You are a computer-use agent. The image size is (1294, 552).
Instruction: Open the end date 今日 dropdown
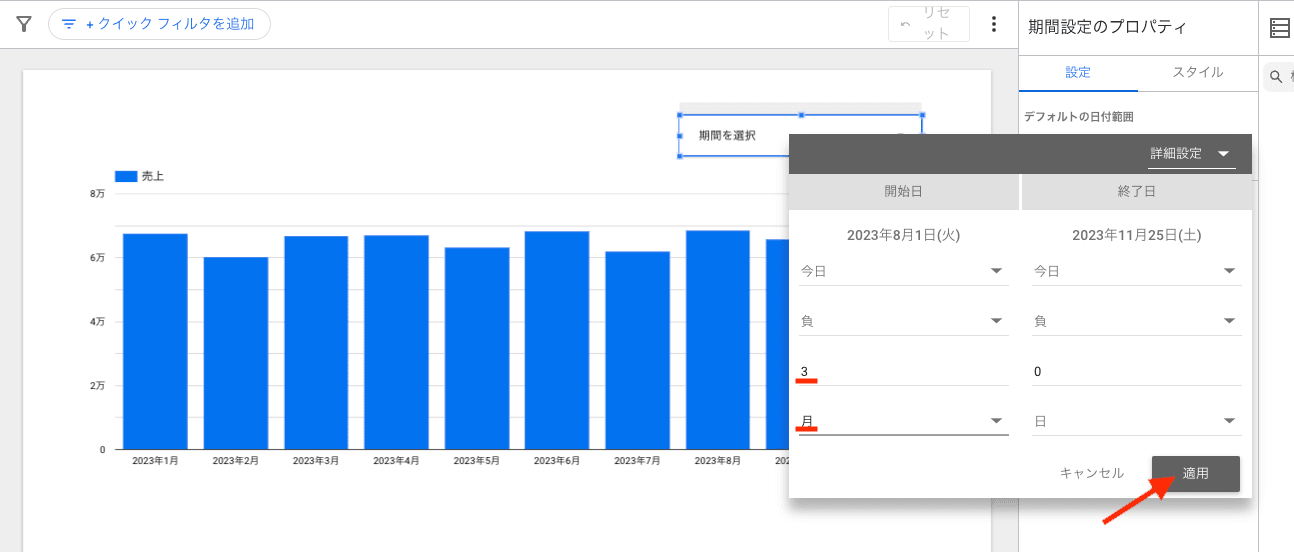click(1136, 271)
